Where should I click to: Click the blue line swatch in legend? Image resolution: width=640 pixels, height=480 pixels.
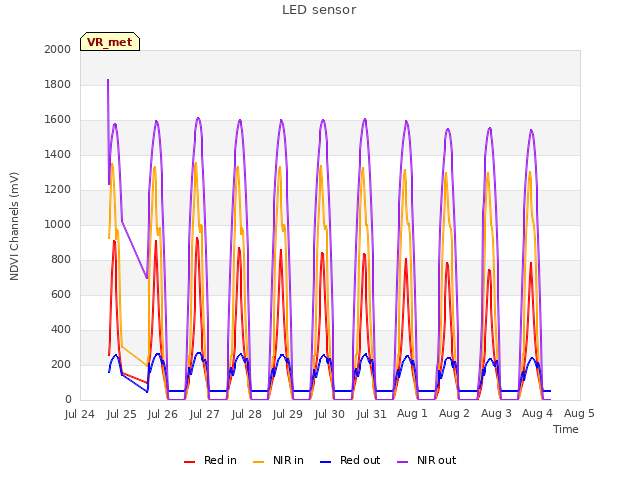pos(325,462)
